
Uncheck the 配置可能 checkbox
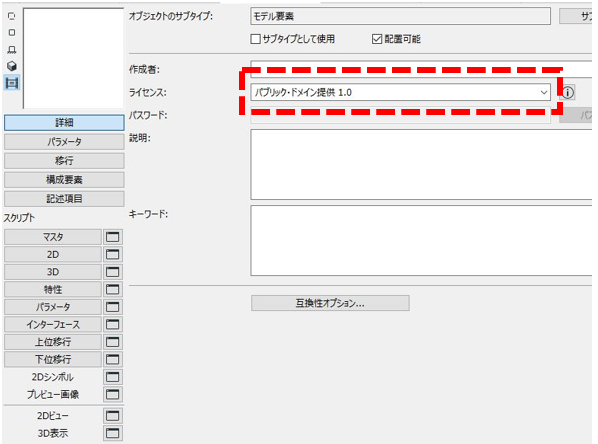[377, 39]
